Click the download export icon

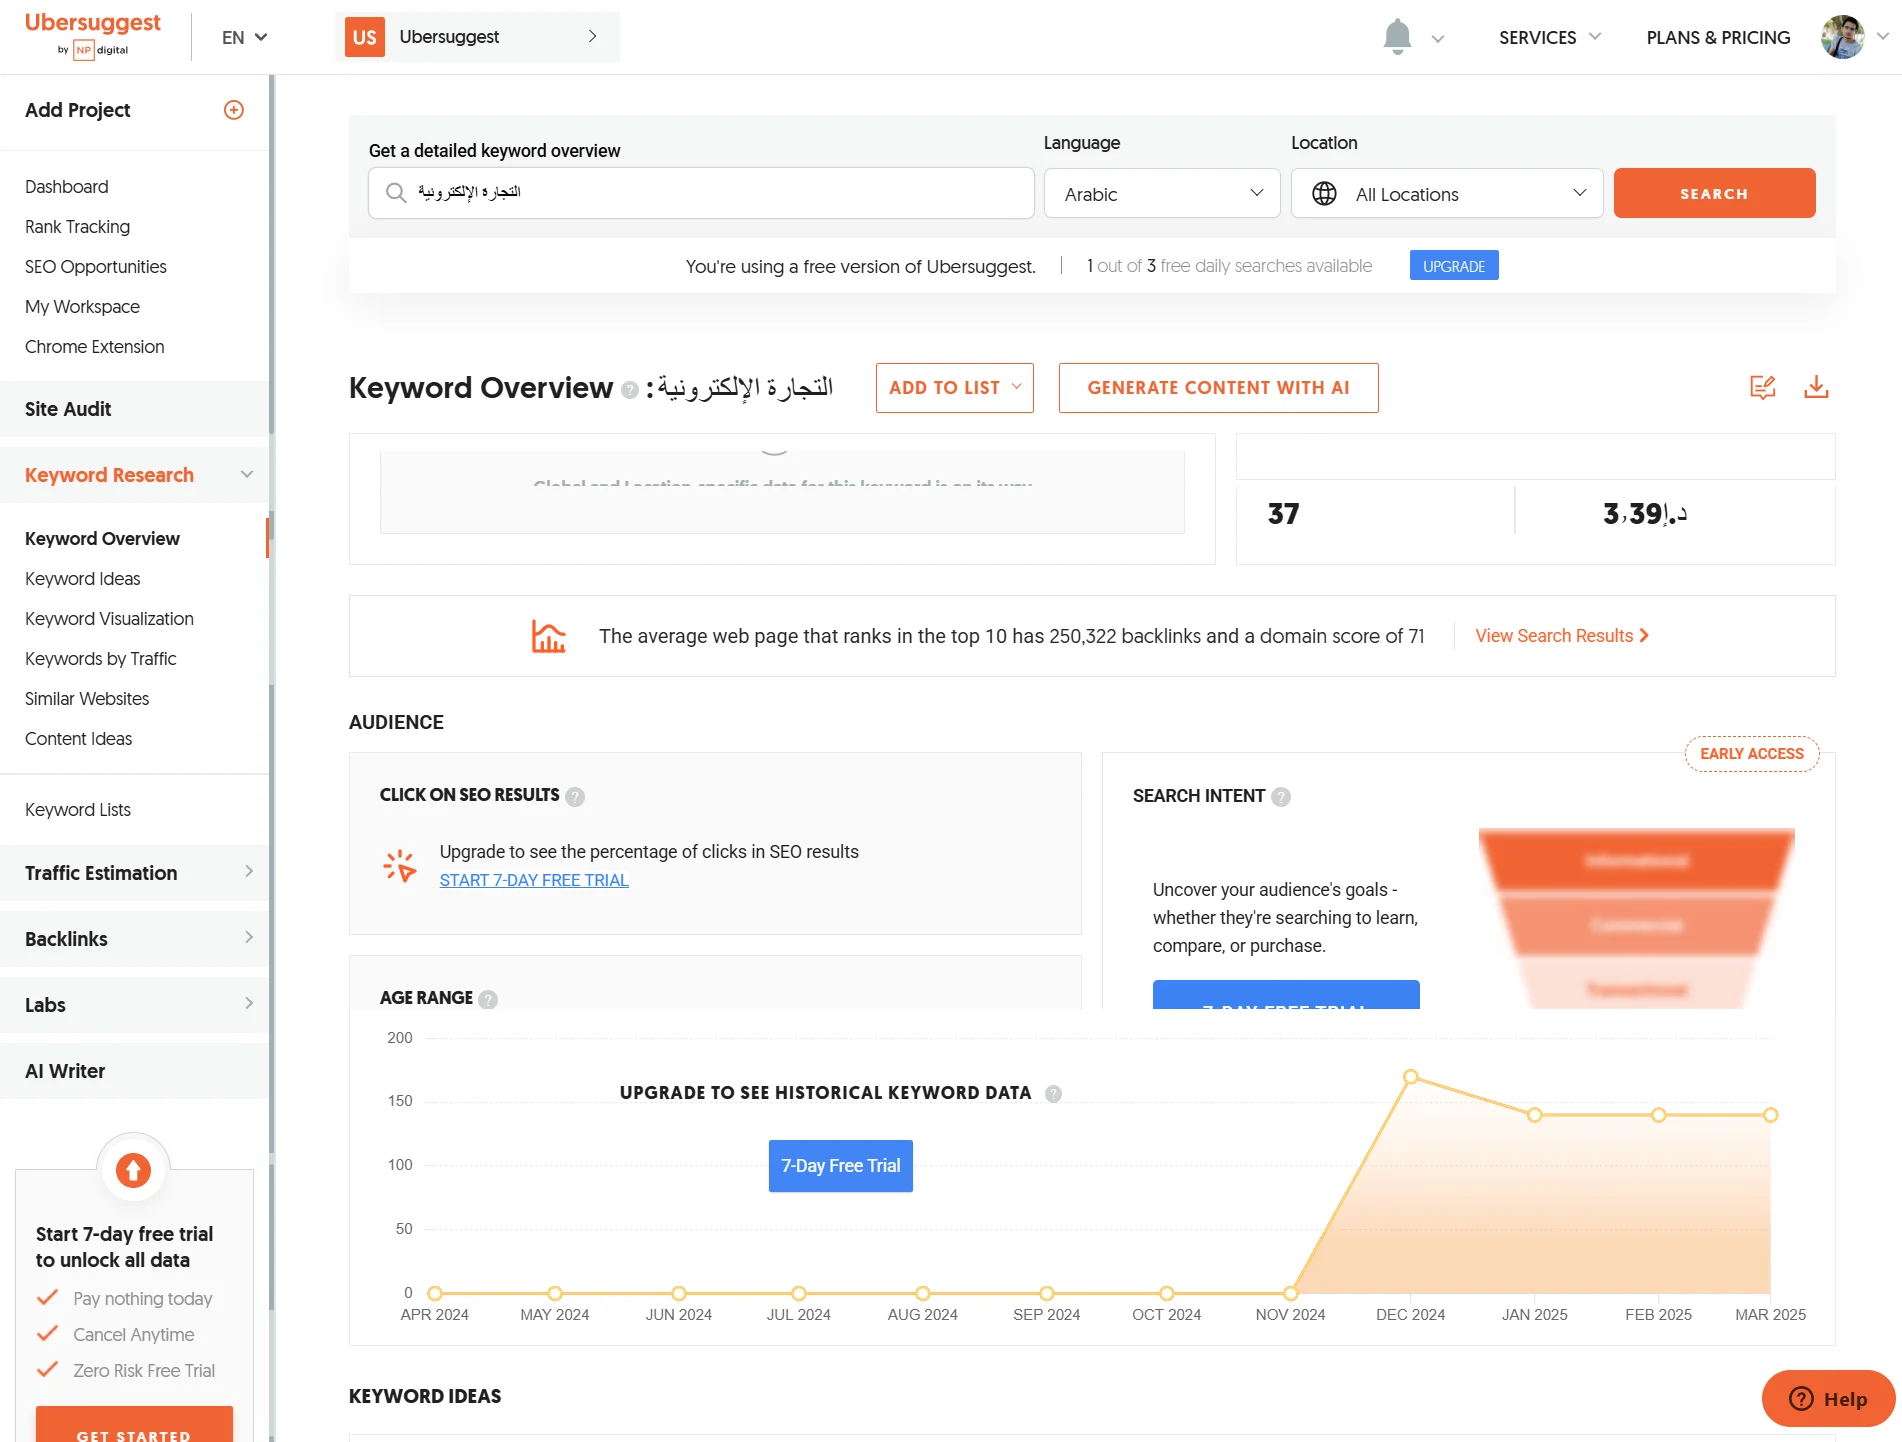pyautogui.click(x=1816, y=387)
